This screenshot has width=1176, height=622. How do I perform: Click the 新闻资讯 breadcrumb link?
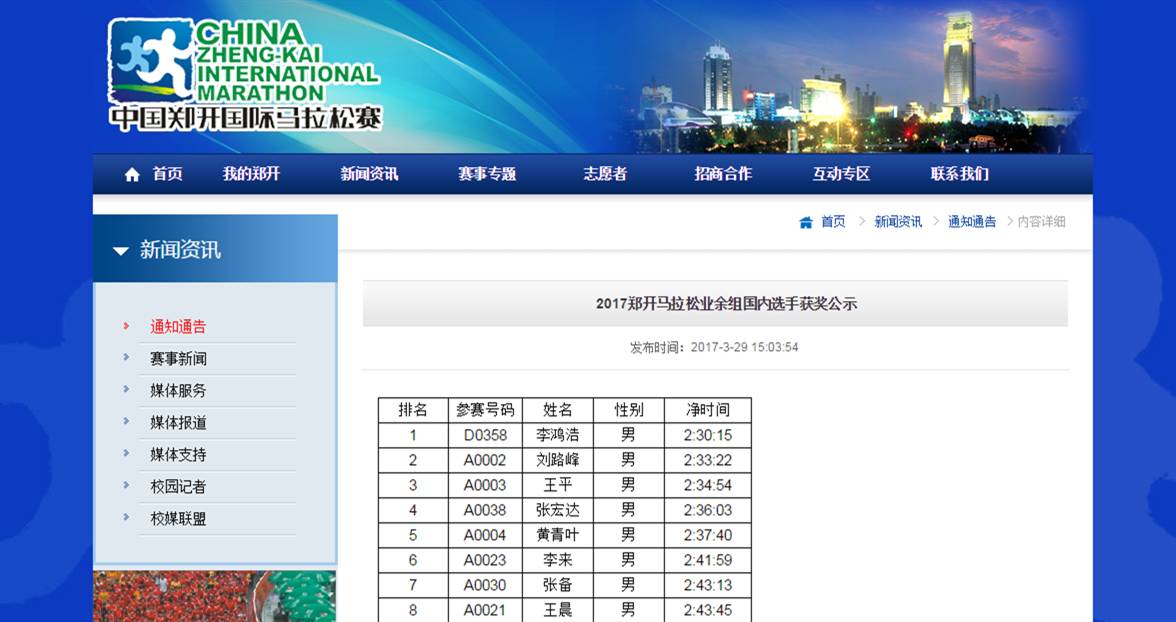(x=898, y=222)
